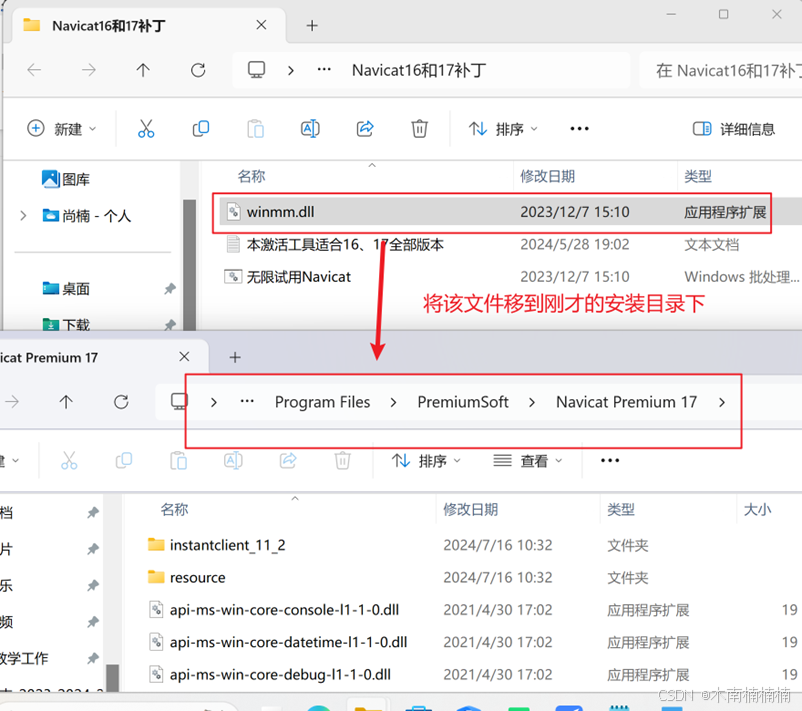Expand 尚楠 - 个人 tree node

(23, 215)
